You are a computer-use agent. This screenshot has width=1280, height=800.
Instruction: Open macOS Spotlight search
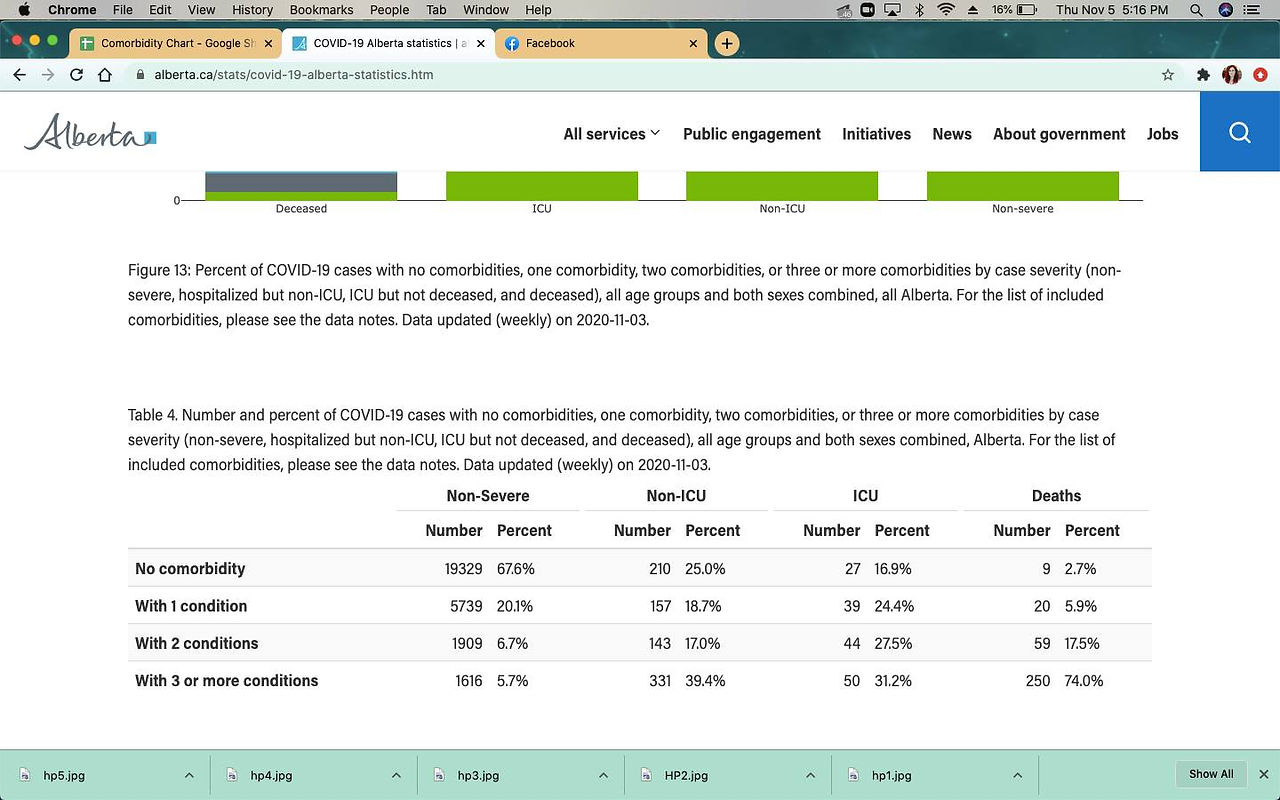pyautogui.click(x=1197, y=10)
